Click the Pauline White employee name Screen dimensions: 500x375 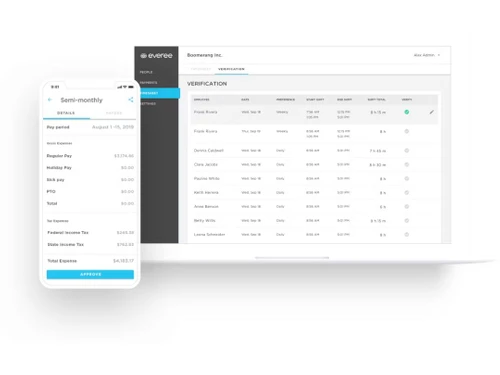[207, 179]
